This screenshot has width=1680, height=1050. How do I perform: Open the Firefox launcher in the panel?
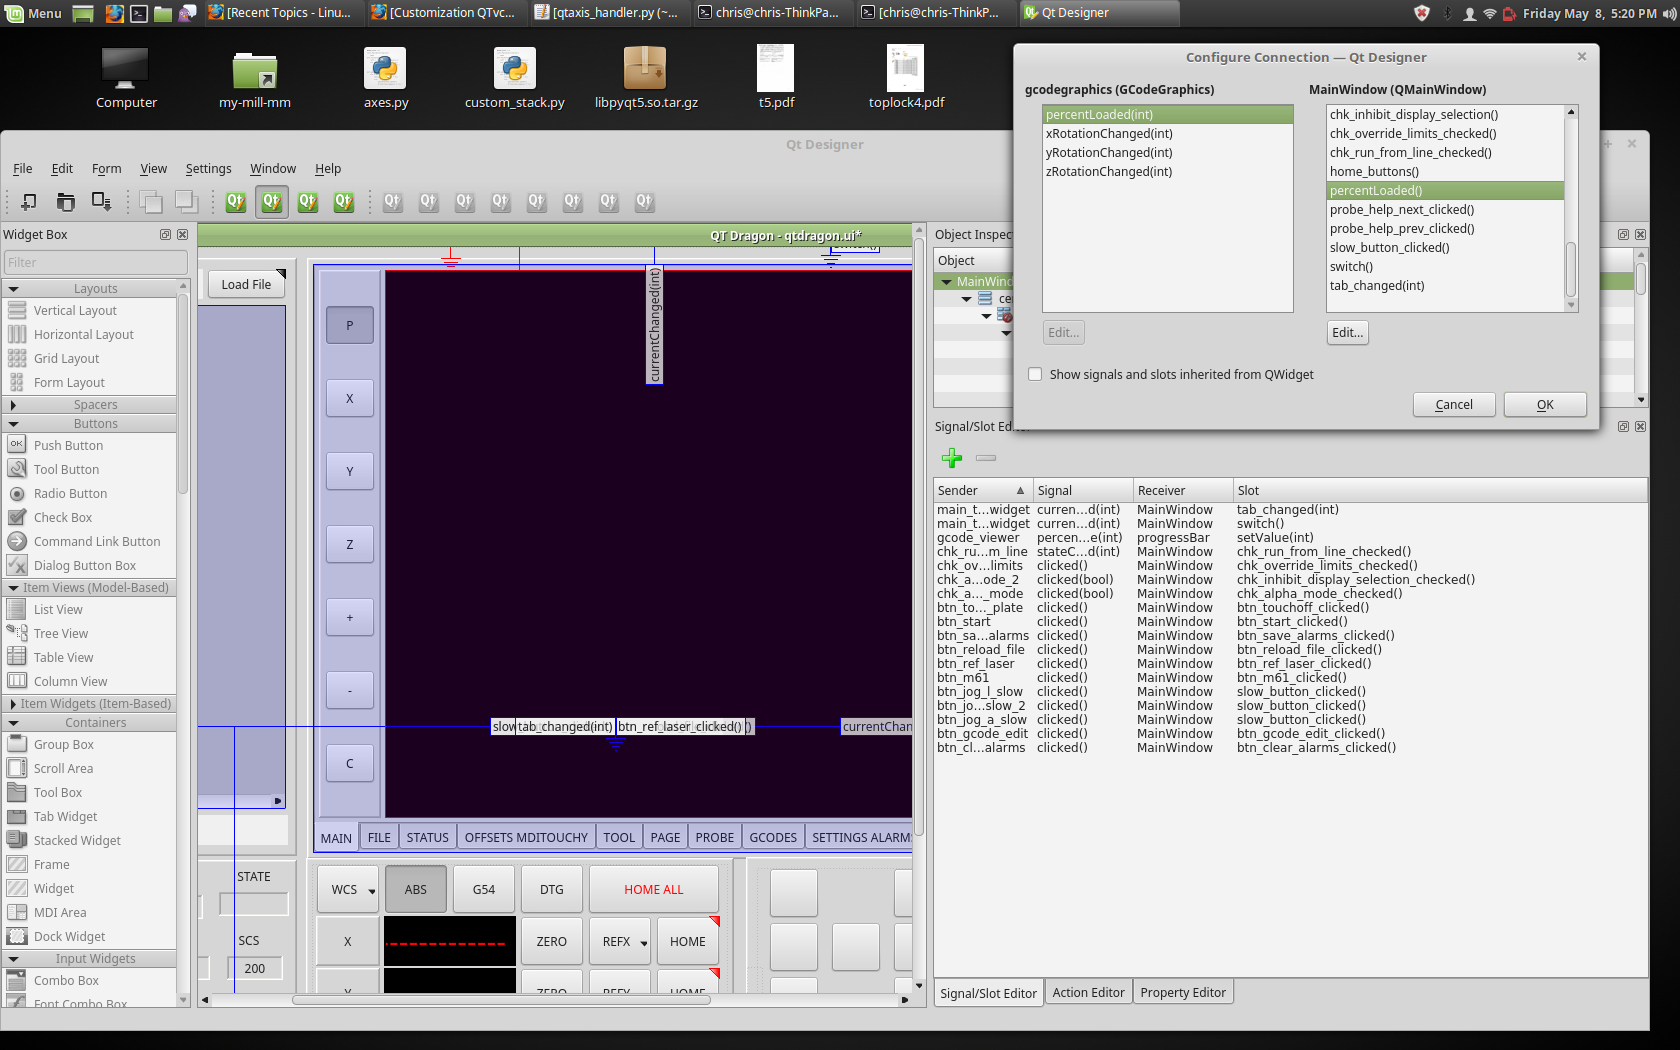(115, 13)
